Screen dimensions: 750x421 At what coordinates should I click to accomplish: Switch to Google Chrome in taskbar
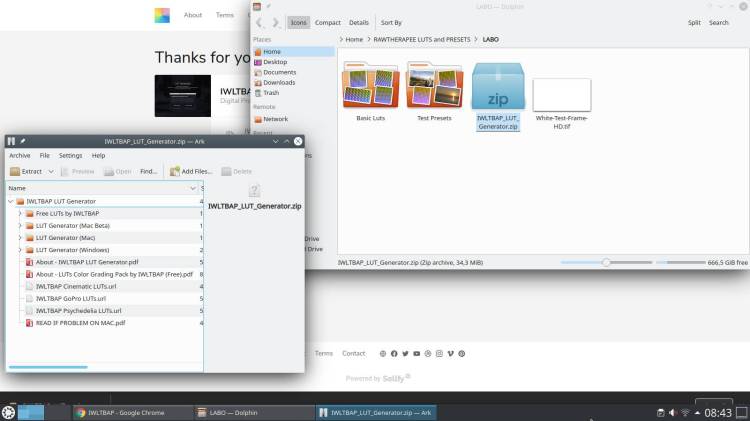coord(133,412)
